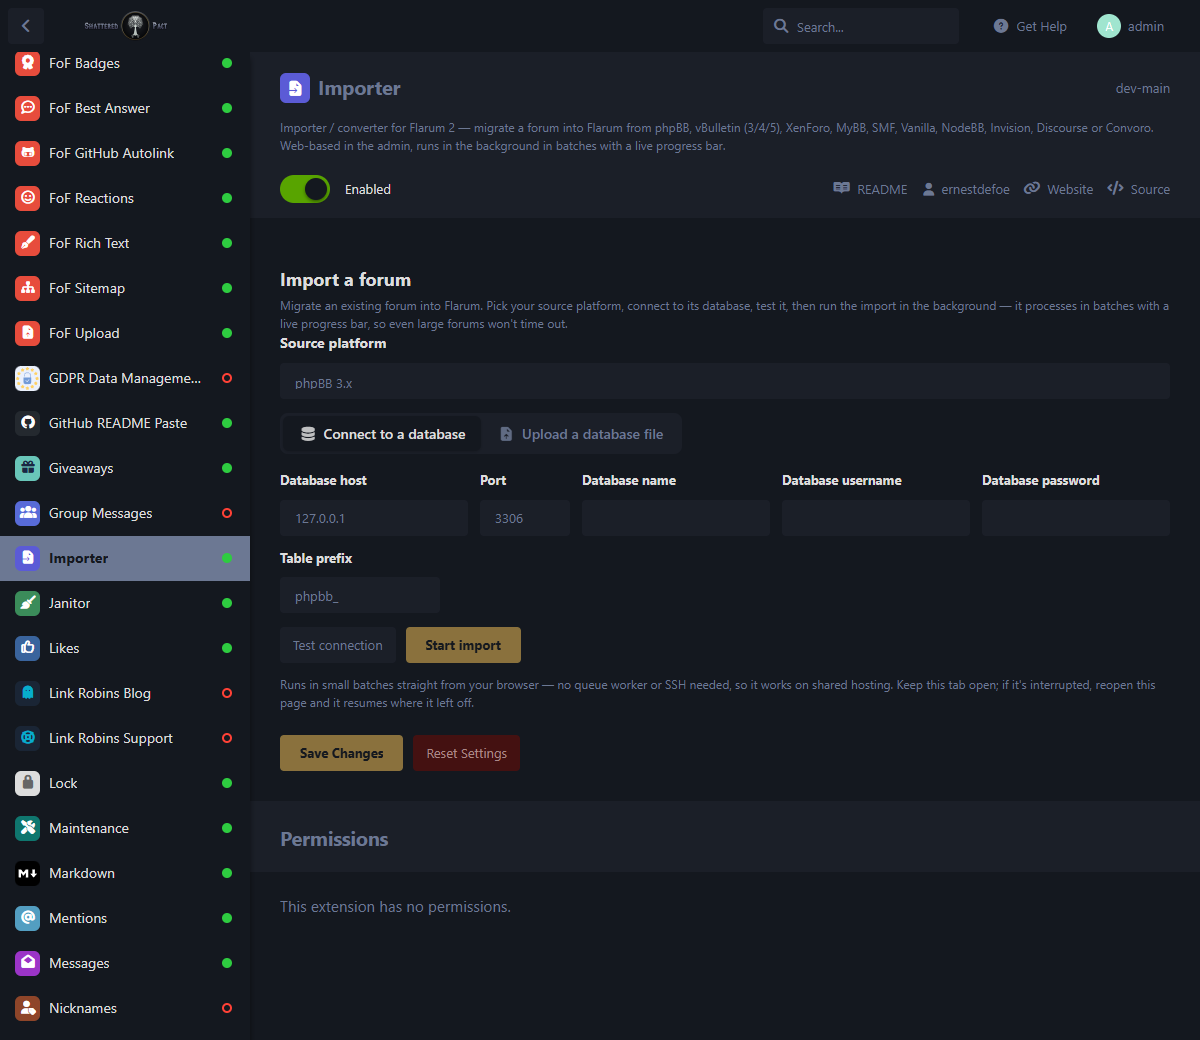Click the Giveaways gift icon
Viewport: 1200px width, 1040px height.
pos(28,468)
